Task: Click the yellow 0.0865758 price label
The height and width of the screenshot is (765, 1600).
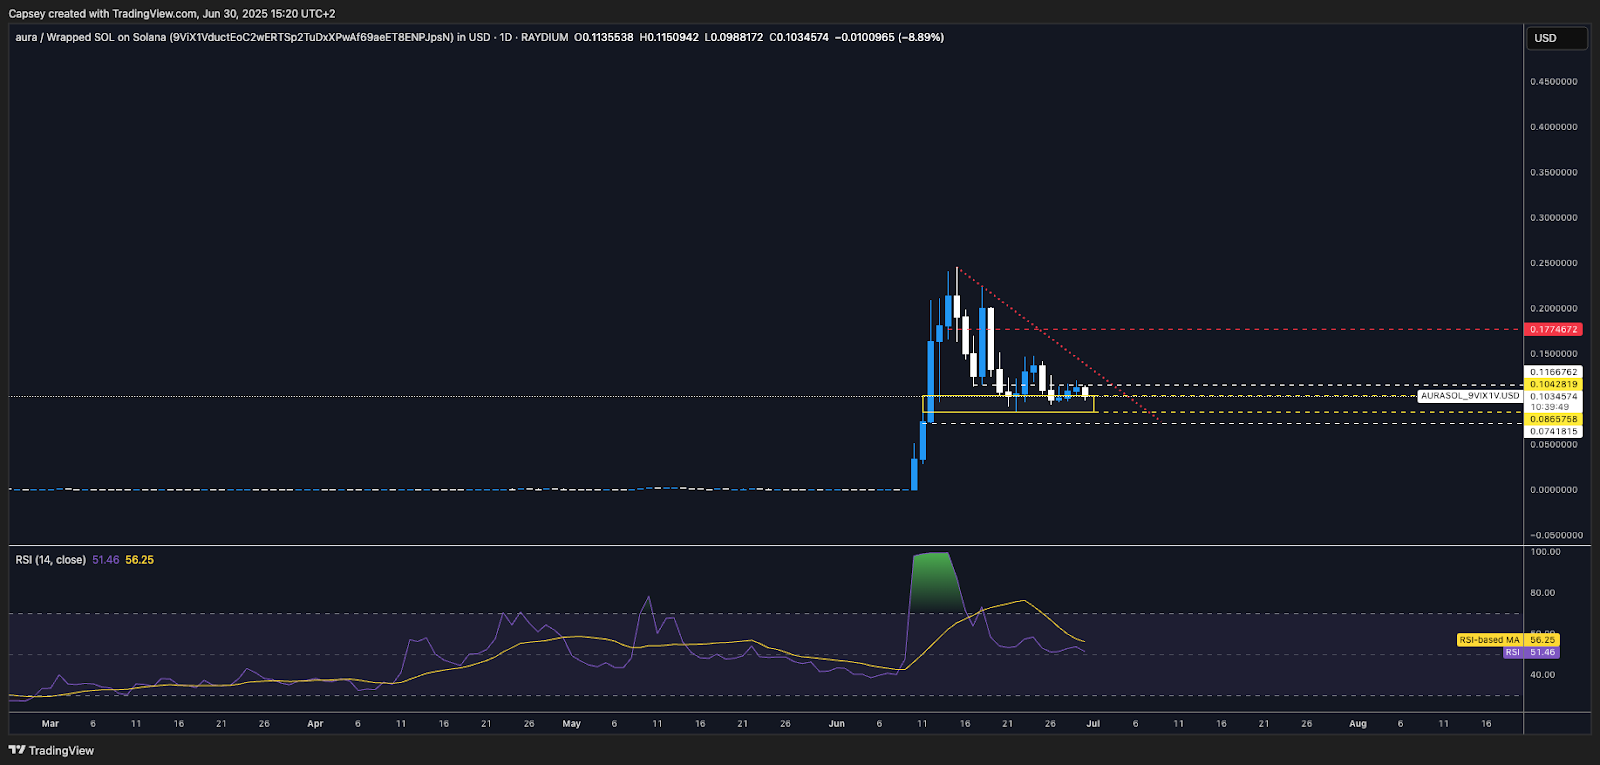Action: pos(1554,419)
